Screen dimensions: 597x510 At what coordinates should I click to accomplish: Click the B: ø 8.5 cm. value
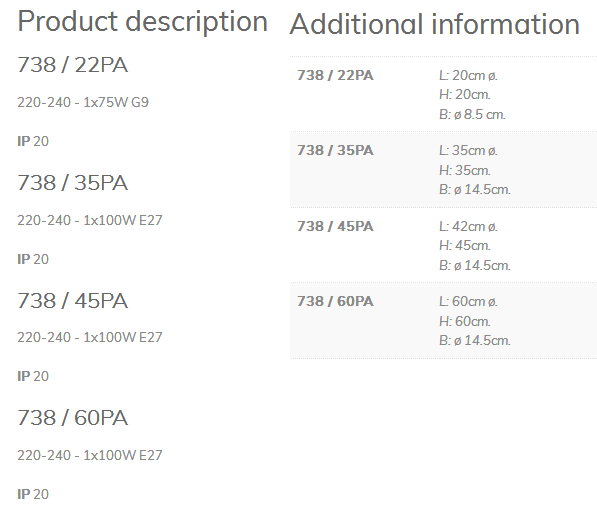click(472, 114)
